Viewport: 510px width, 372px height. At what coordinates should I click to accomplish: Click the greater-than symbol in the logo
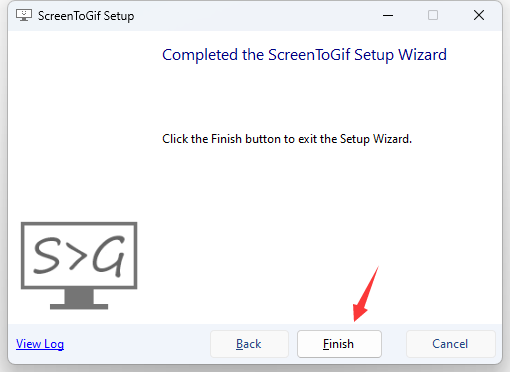pos(77,257)
